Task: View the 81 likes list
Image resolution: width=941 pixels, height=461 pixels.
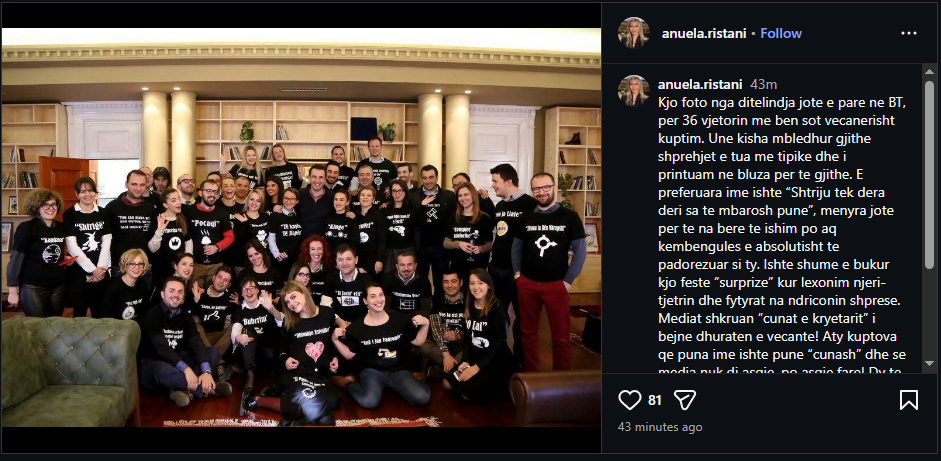Action: (x=655, y=400)
